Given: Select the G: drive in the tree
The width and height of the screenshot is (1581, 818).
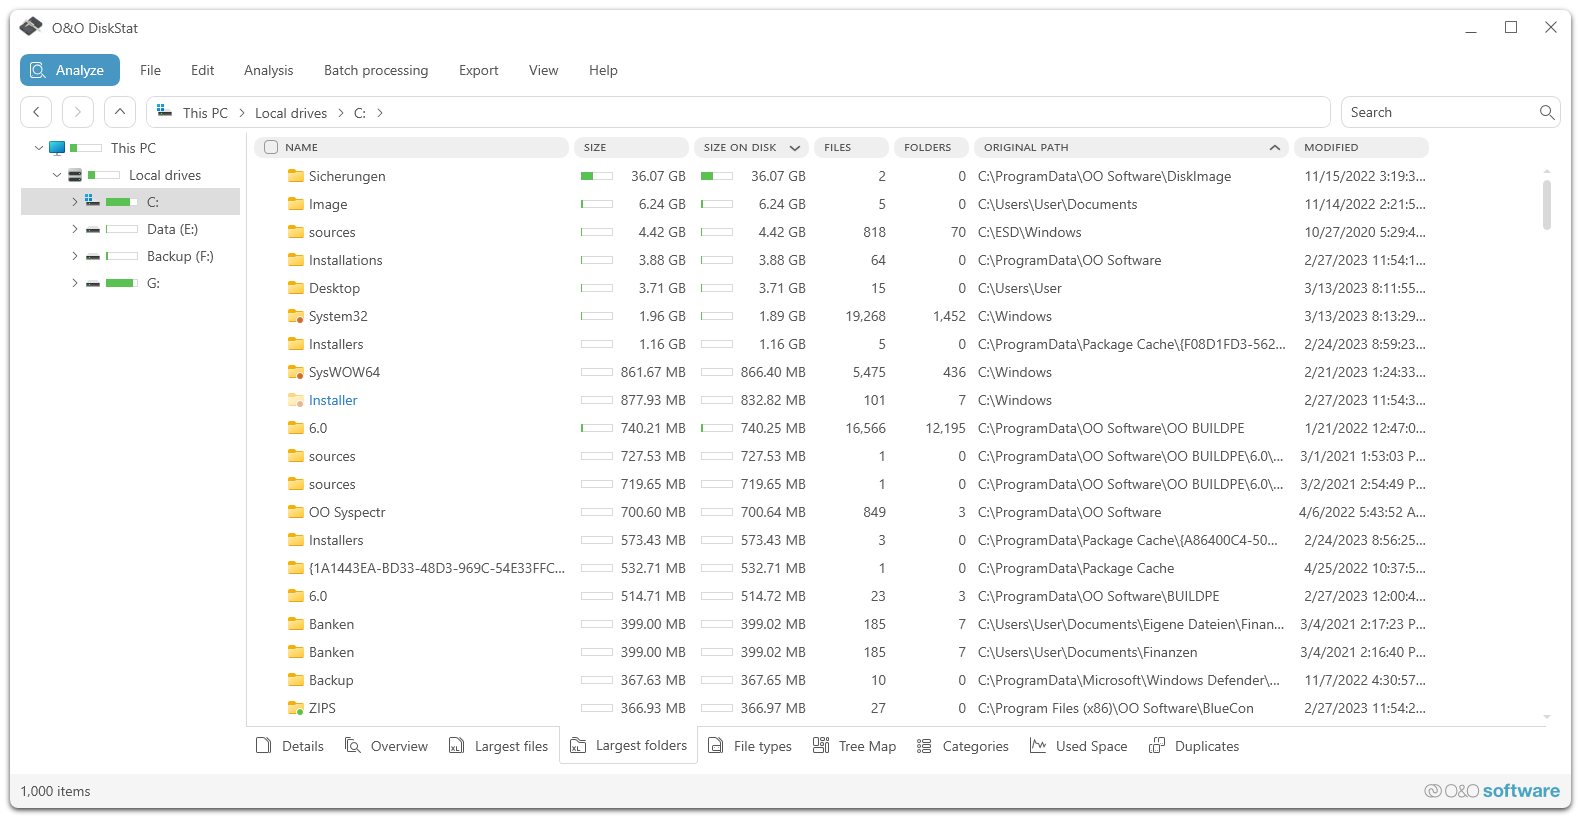Looking at the screenshot, I should click(153, 283).
